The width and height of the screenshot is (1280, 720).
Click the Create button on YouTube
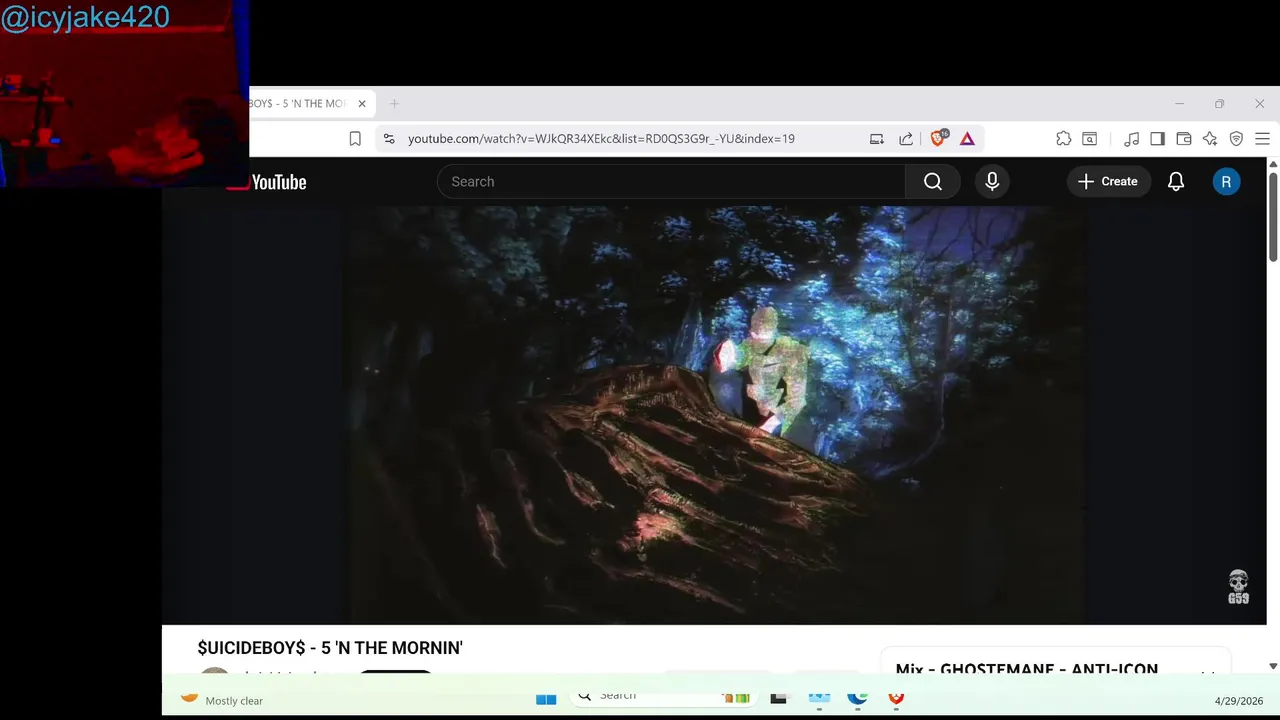tap(1108, 182)
